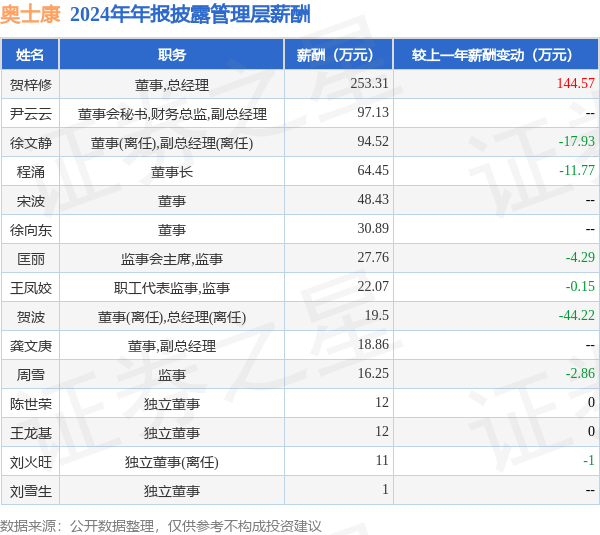Select the name cell 周雪

tap(31, 375)
